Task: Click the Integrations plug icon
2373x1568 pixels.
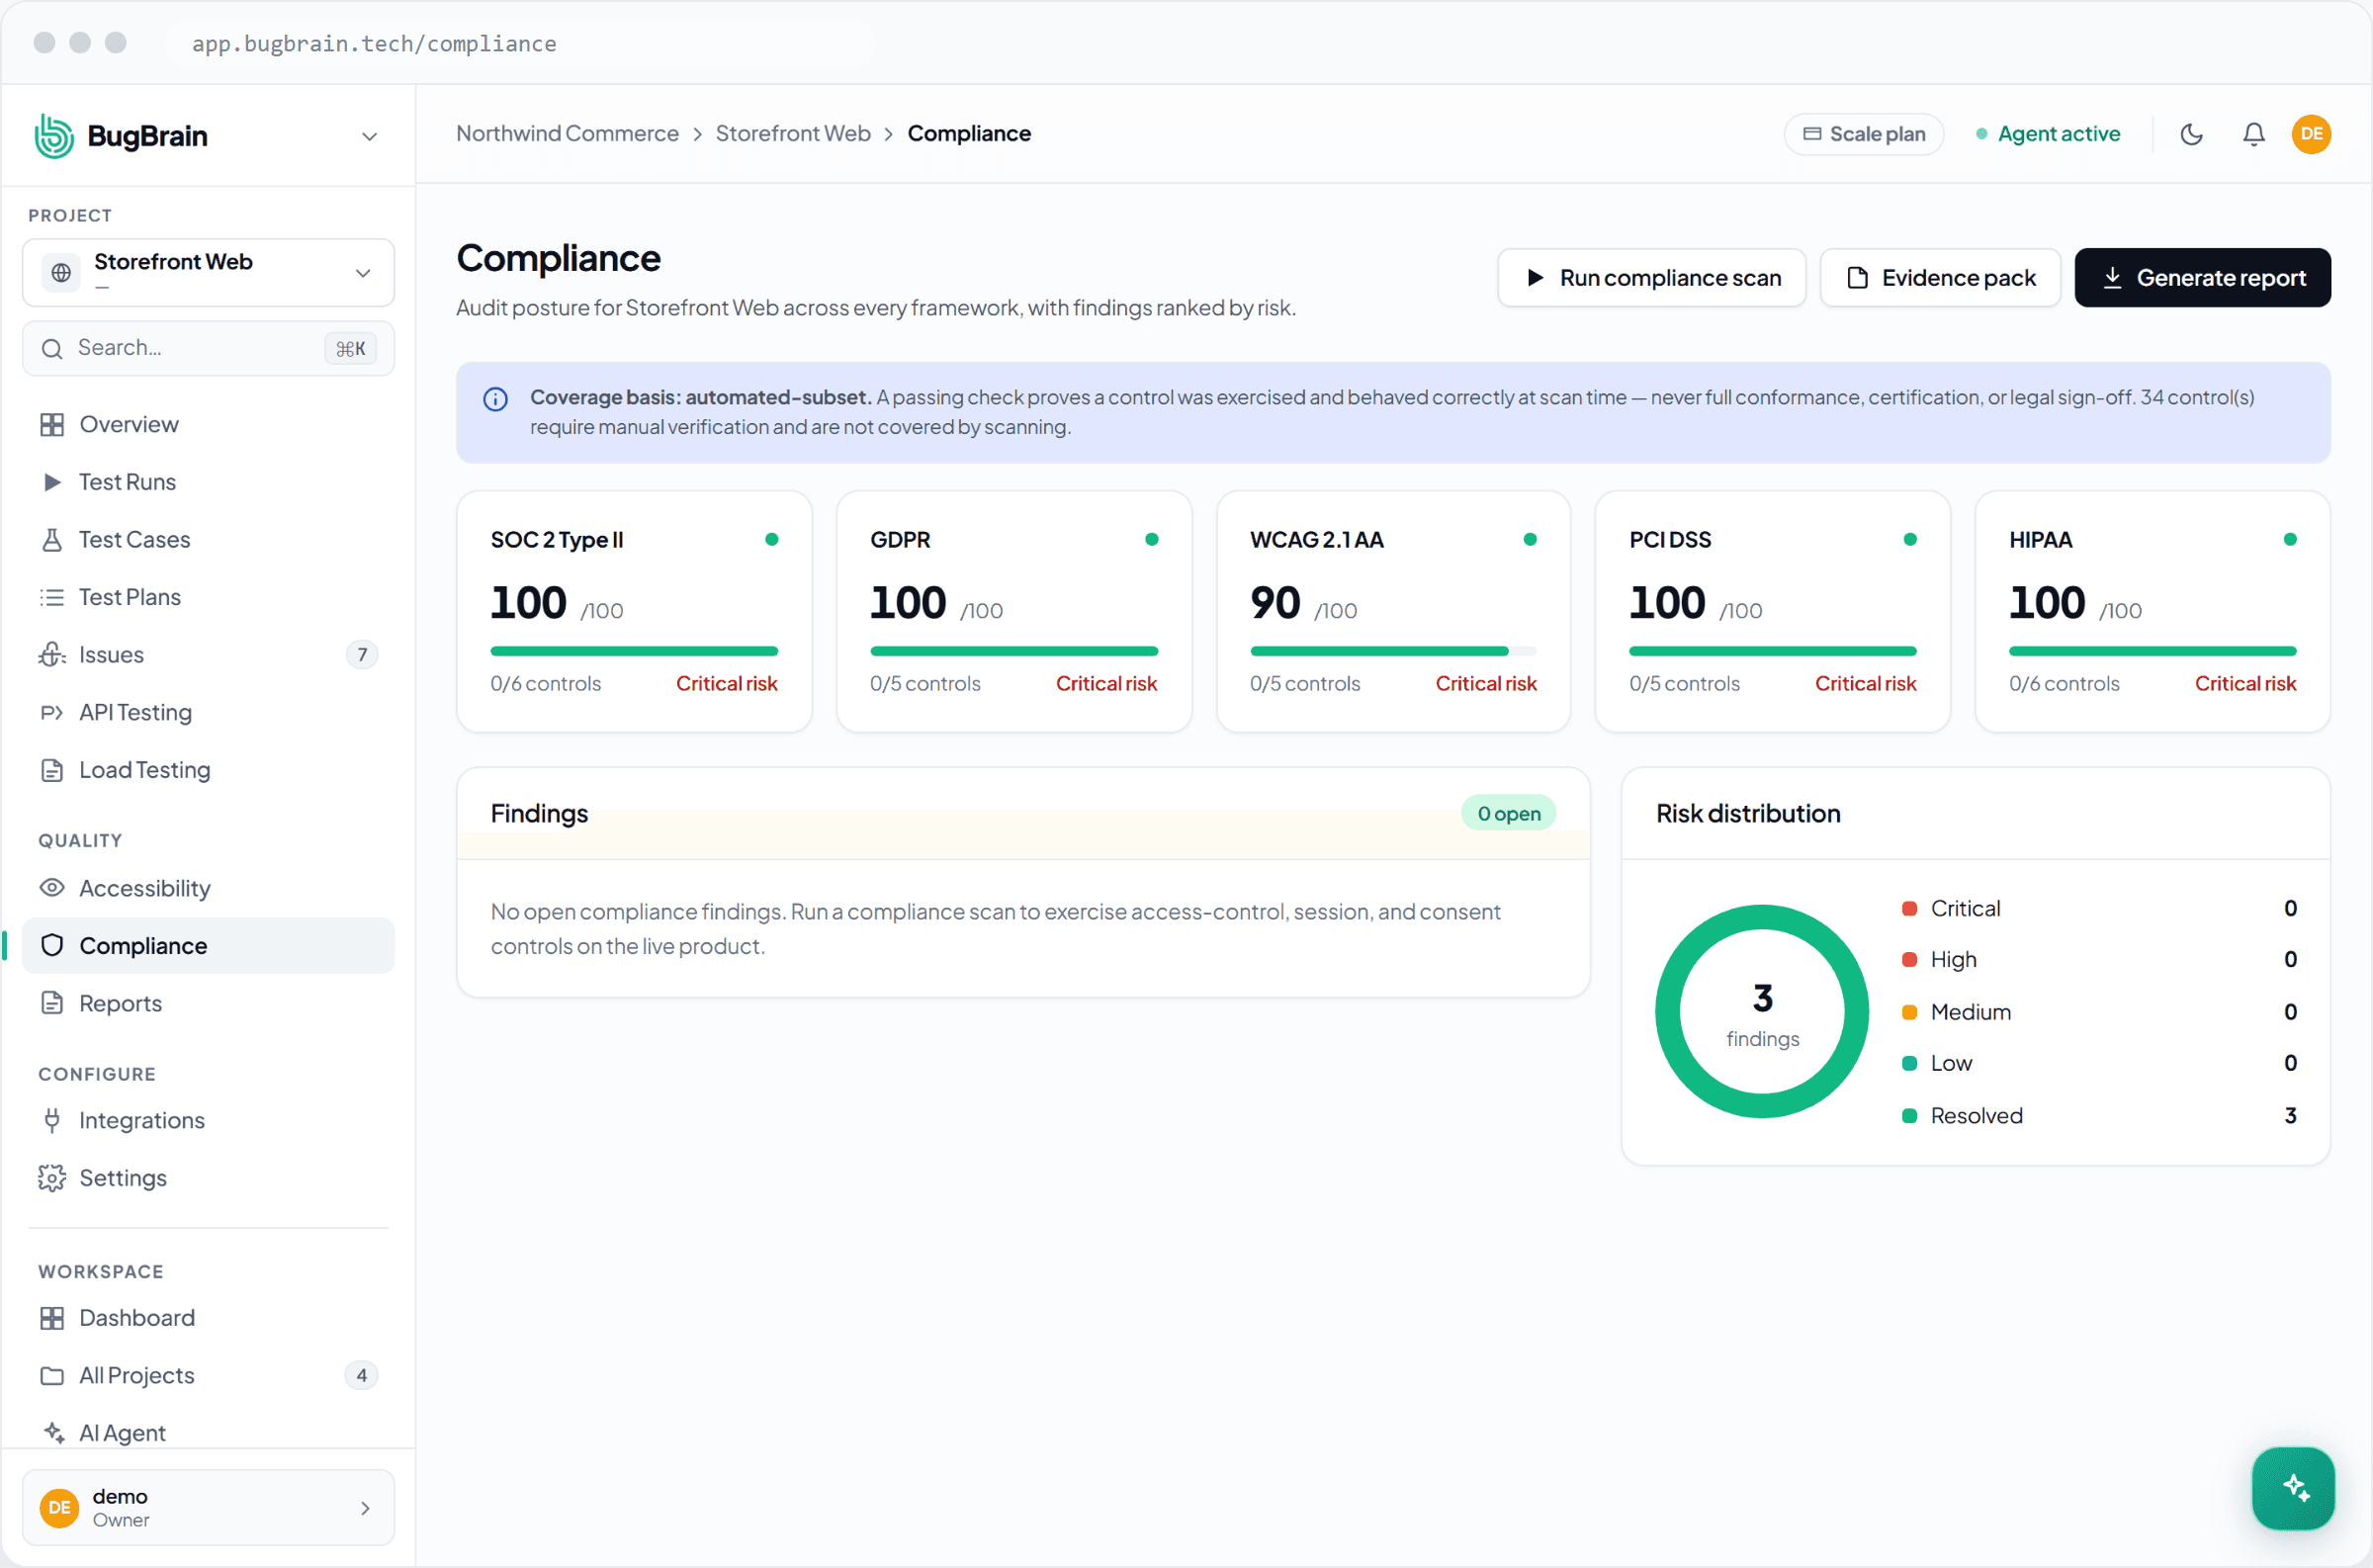Action: pyautogui.click(x=52, y=1120)
